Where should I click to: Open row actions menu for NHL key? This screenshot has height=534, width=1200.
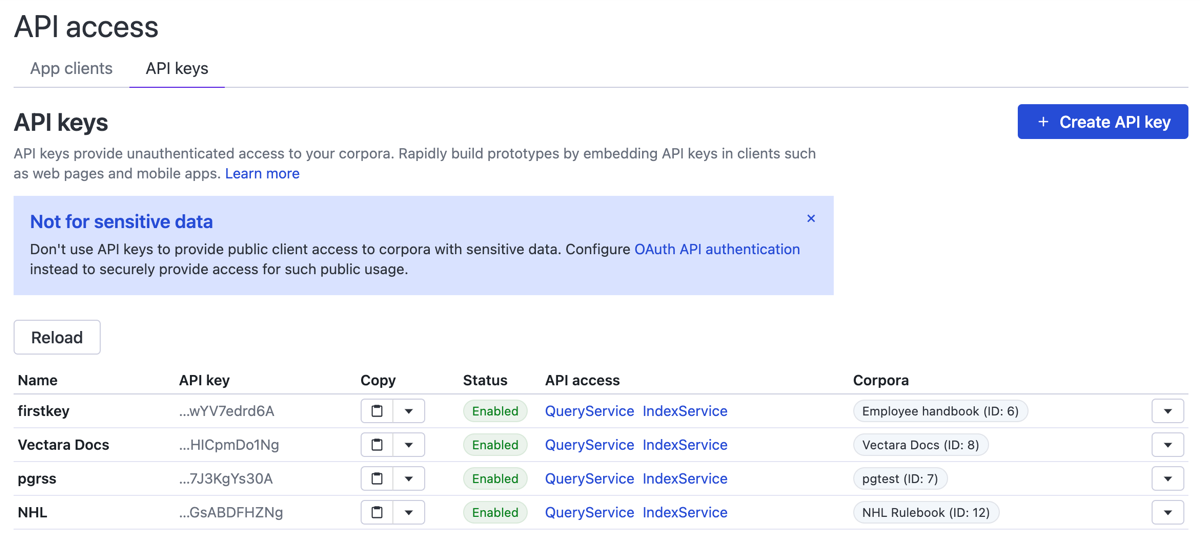pyautogui.click(x=1167, y=512)
